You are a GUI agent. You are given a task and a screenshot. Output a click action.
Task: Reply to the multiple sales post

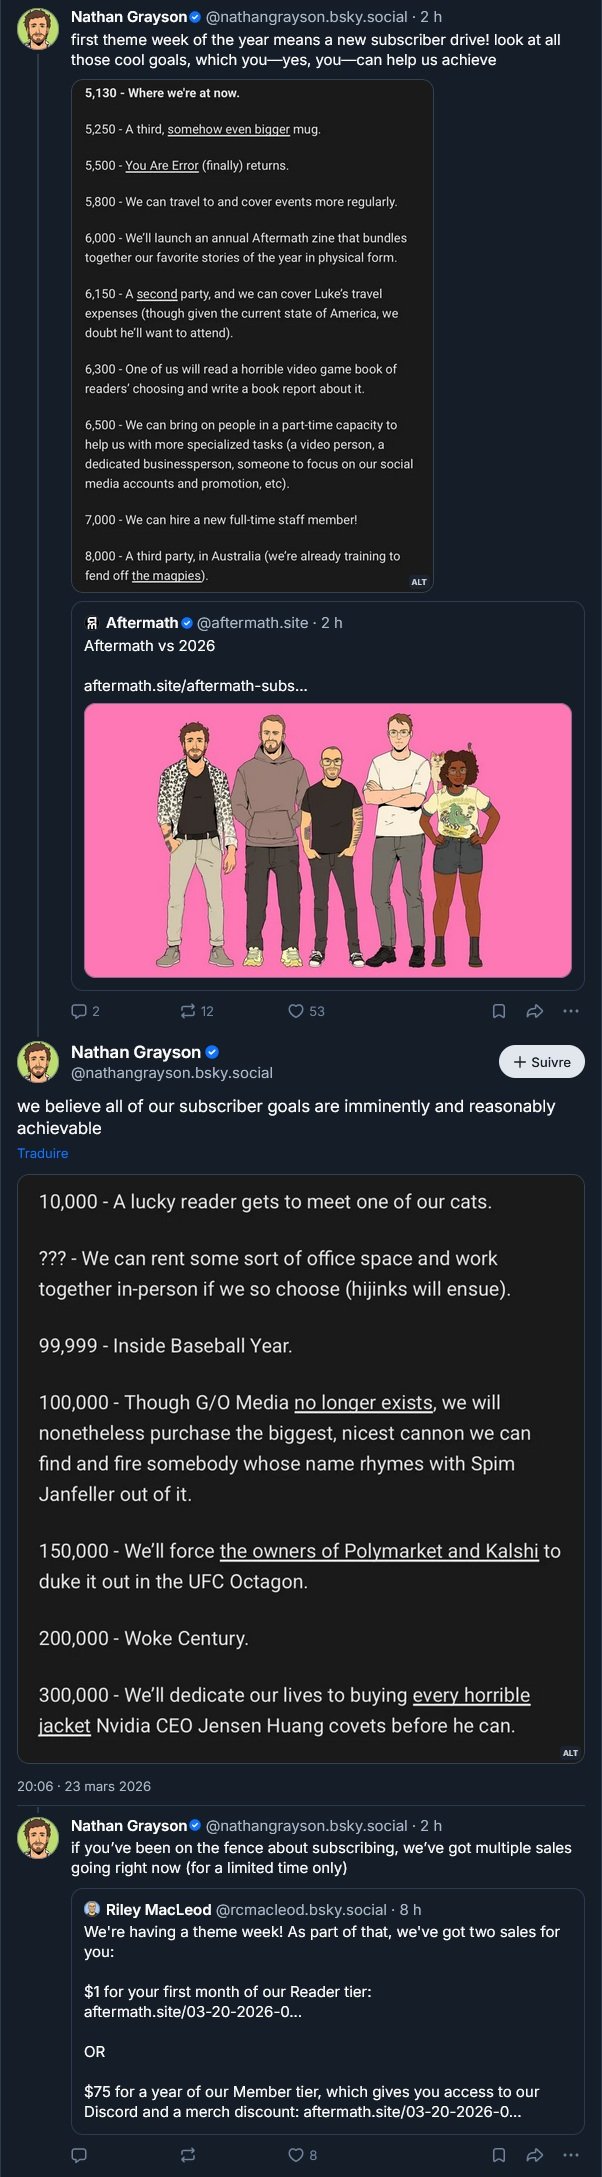(x=79, y=2155)
